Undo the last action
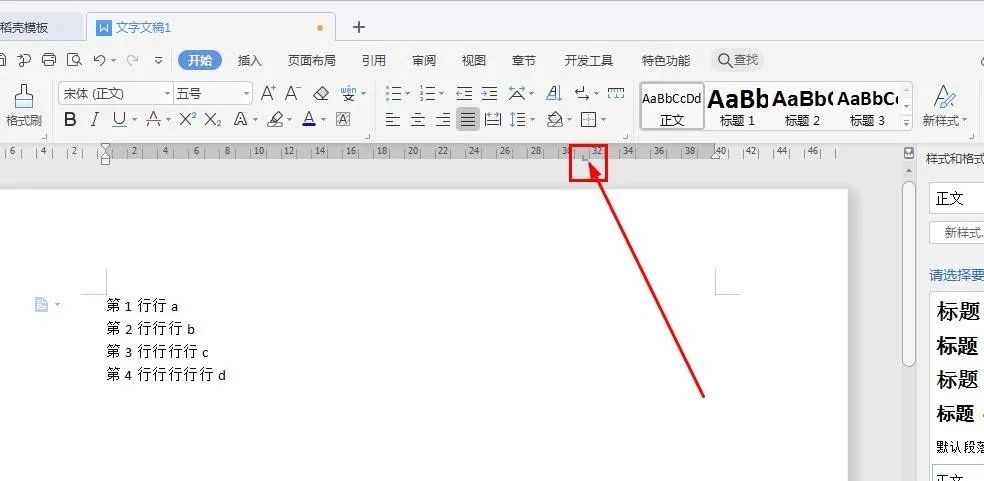The image size is (984, 481). click(x=100, y=60)
